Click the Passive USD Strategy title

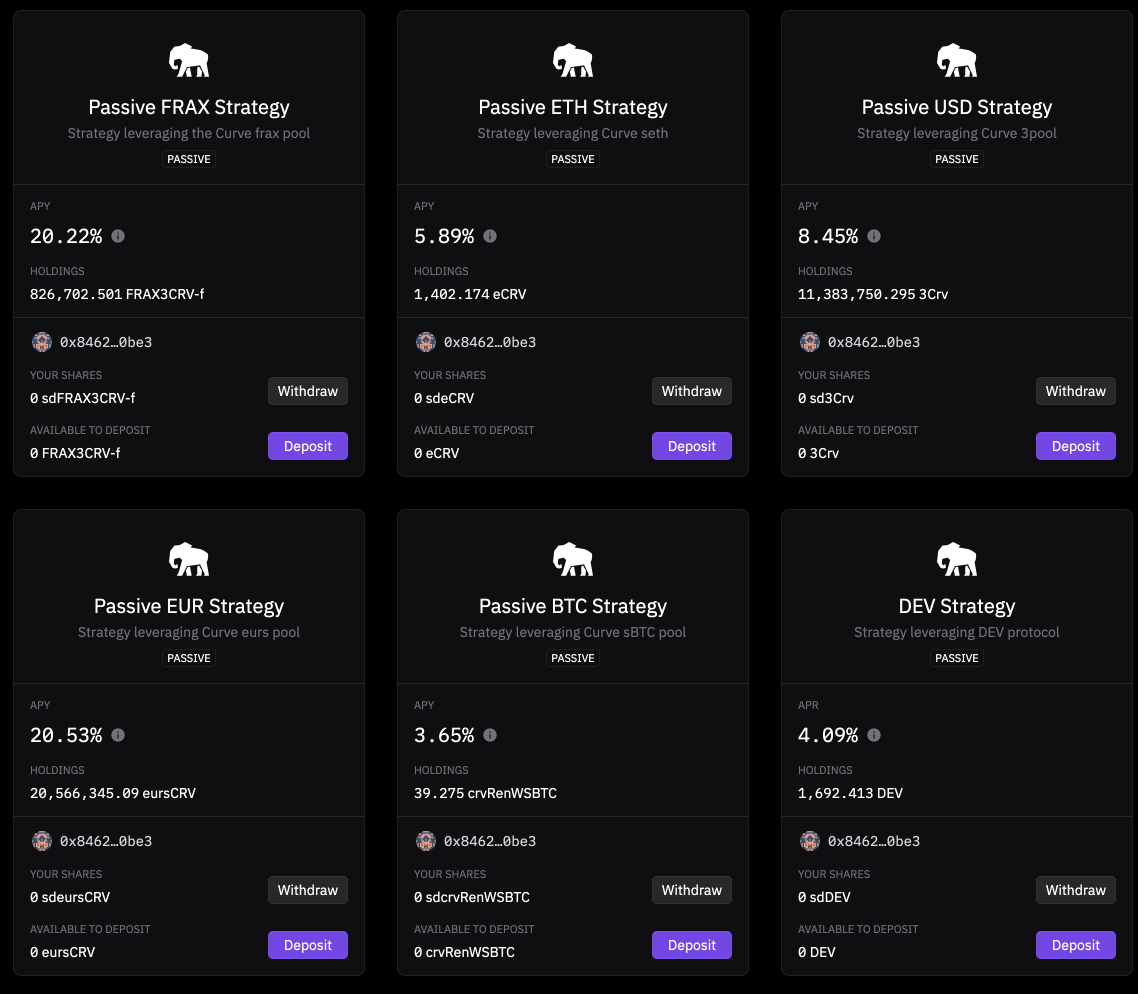[957, 107]
